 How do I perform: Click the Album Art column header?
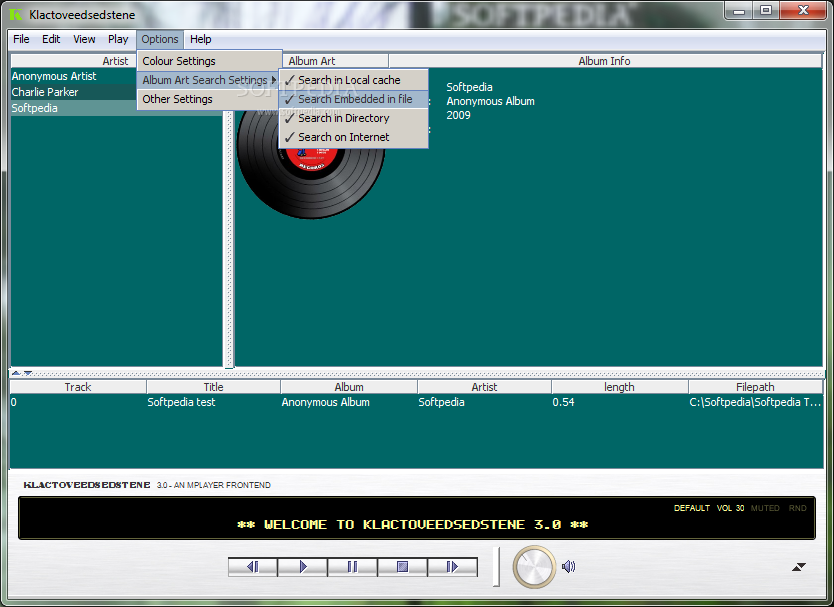(x=335, y=61)
